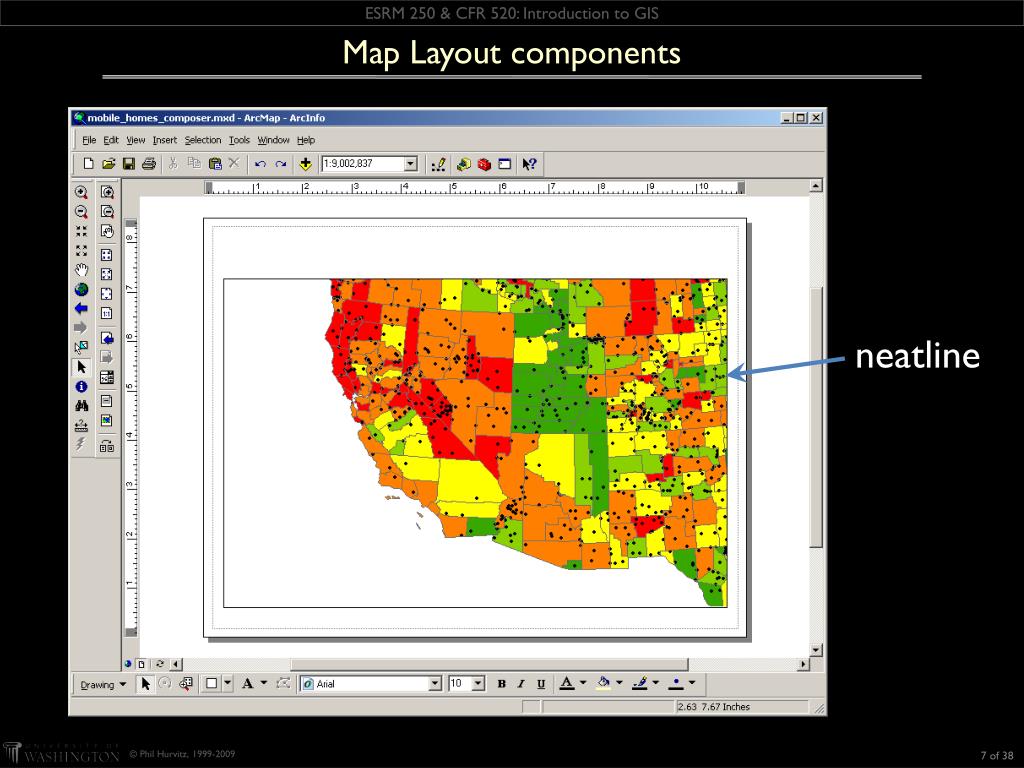Click the Zoom to 100% 1:1 icon
Screen dimensions: 1024x768
(106, 313)
